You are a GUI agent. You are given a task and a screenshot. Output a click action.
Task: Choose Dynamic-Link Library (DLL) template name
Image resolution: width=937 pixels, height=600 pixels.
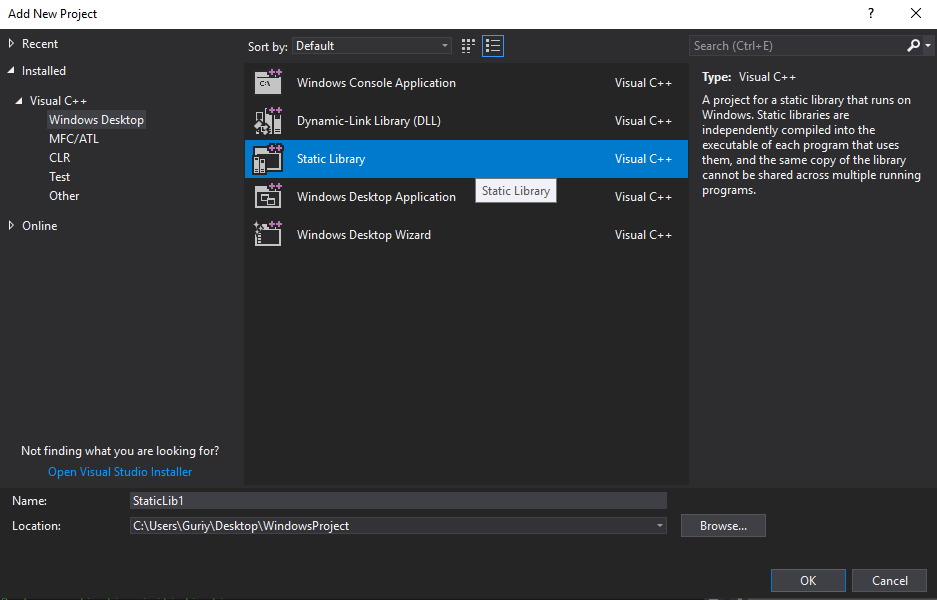[369, 121]
